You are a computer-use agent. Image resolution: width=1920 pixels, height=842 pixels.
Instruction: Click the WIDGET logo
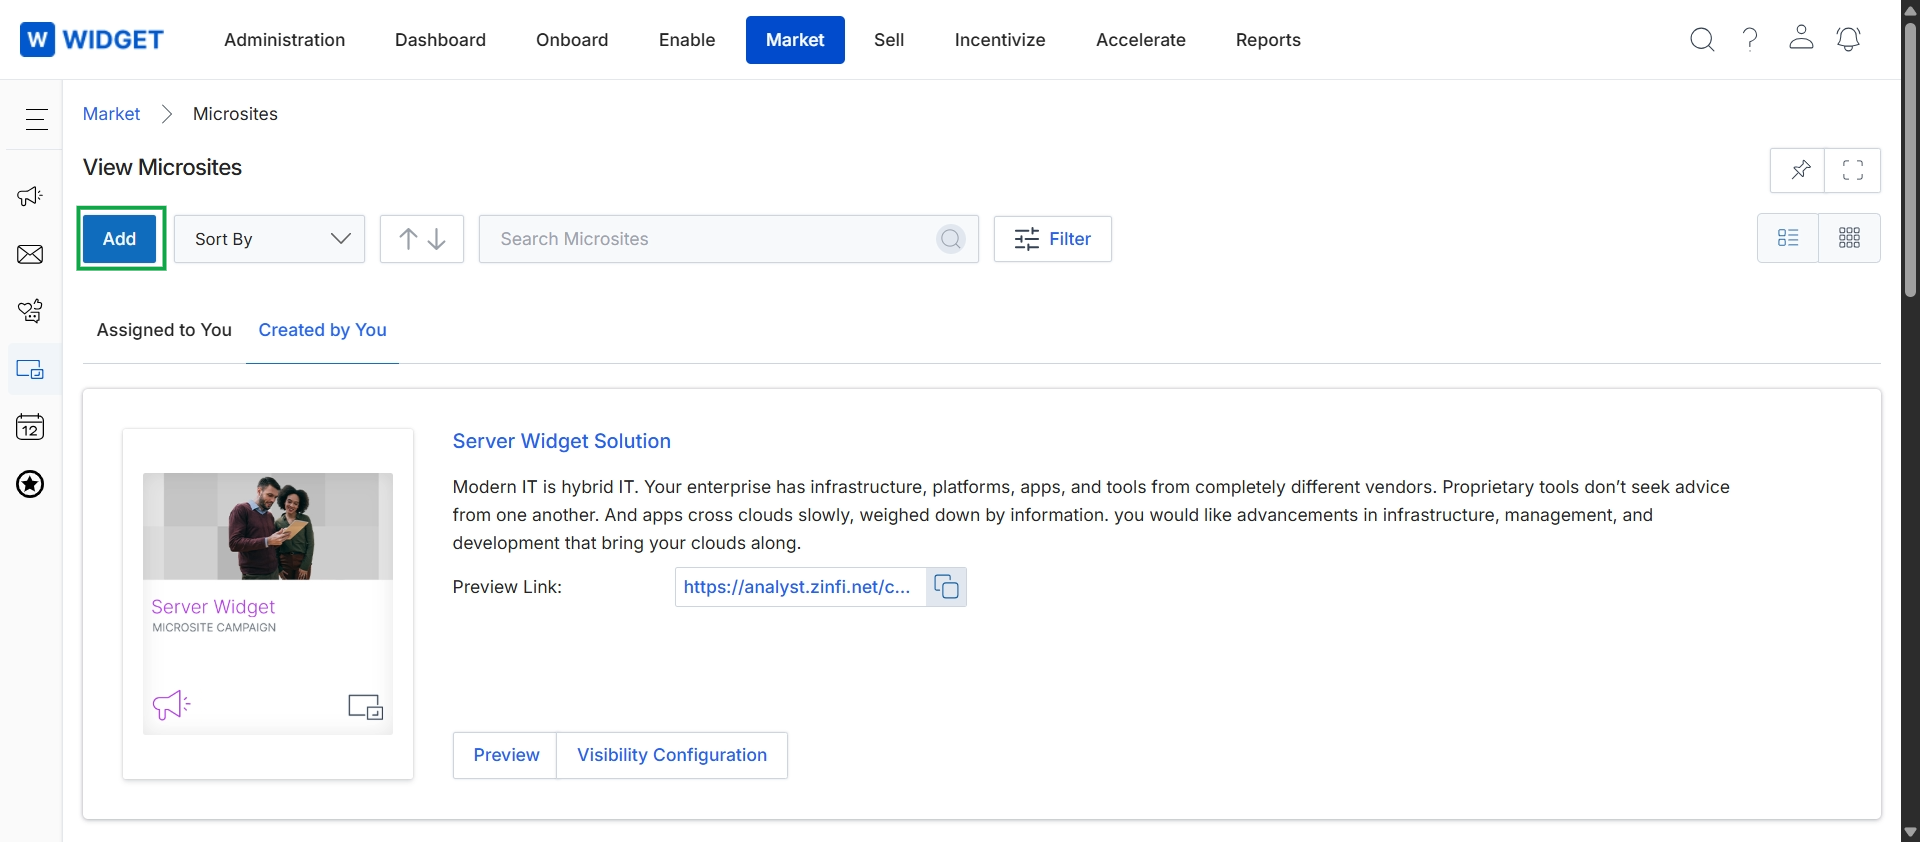[x=91, y=40]
